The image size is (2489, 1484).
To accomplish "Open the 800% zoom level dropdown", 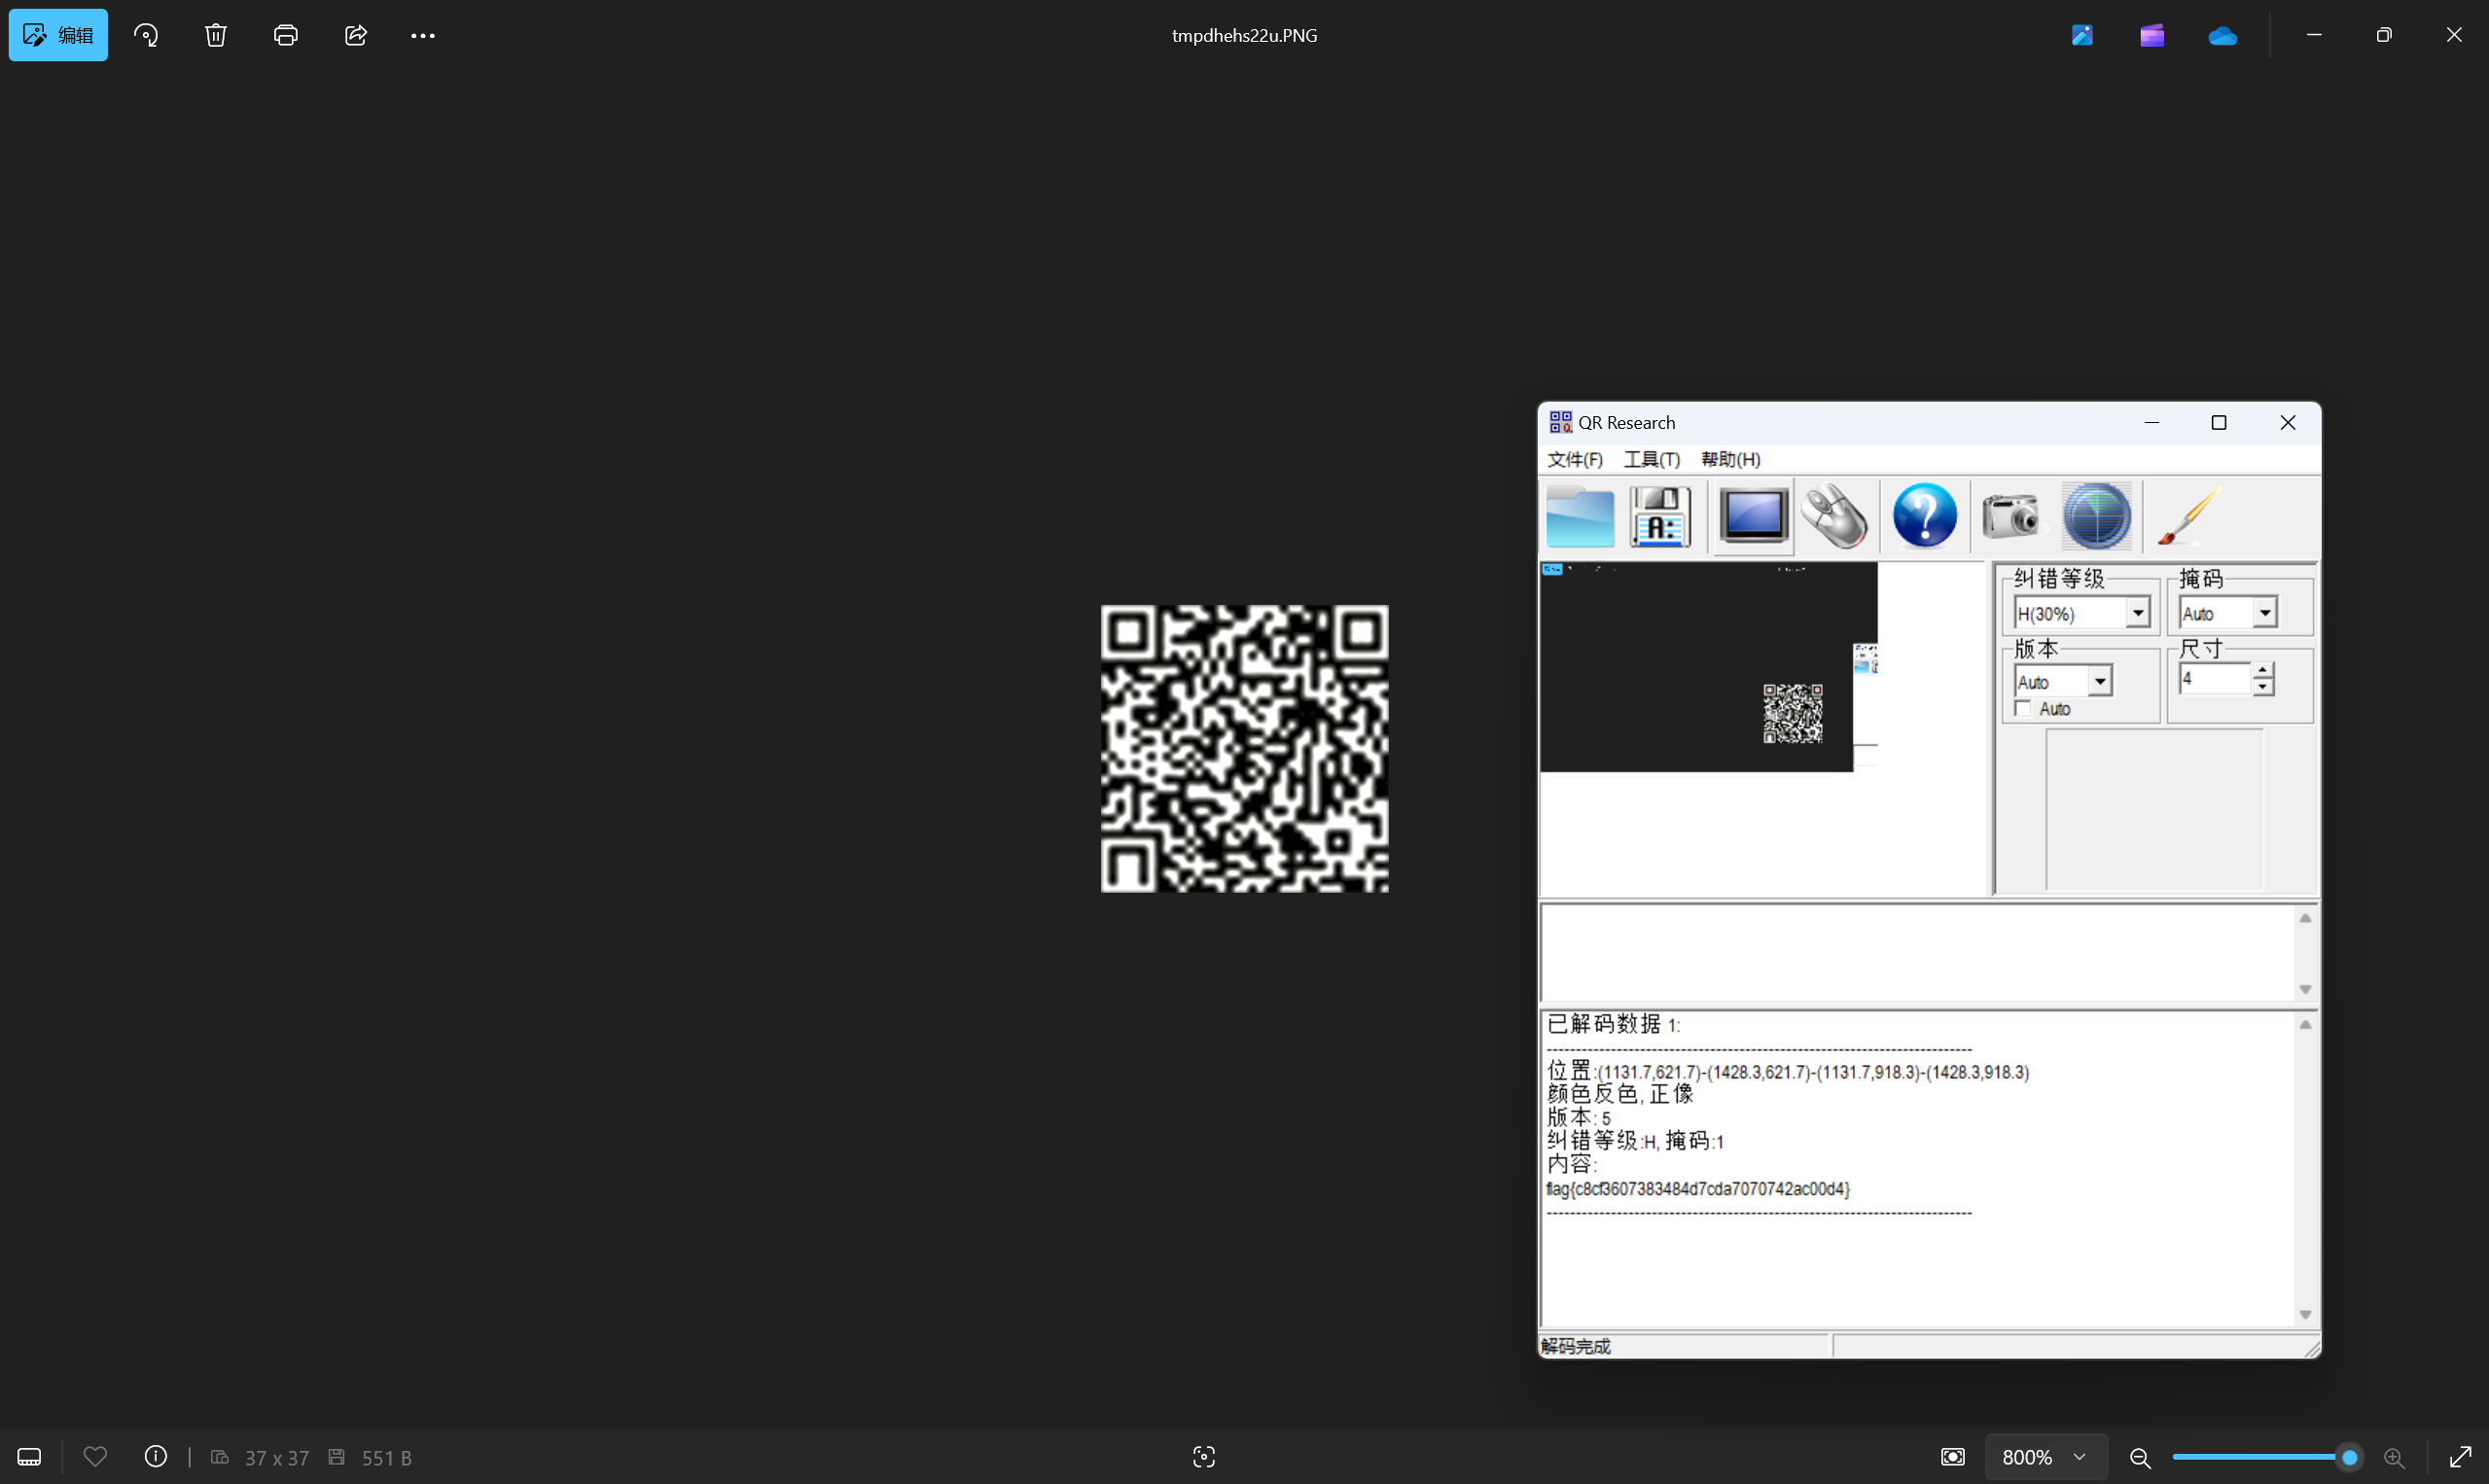I will 2046,1457.
